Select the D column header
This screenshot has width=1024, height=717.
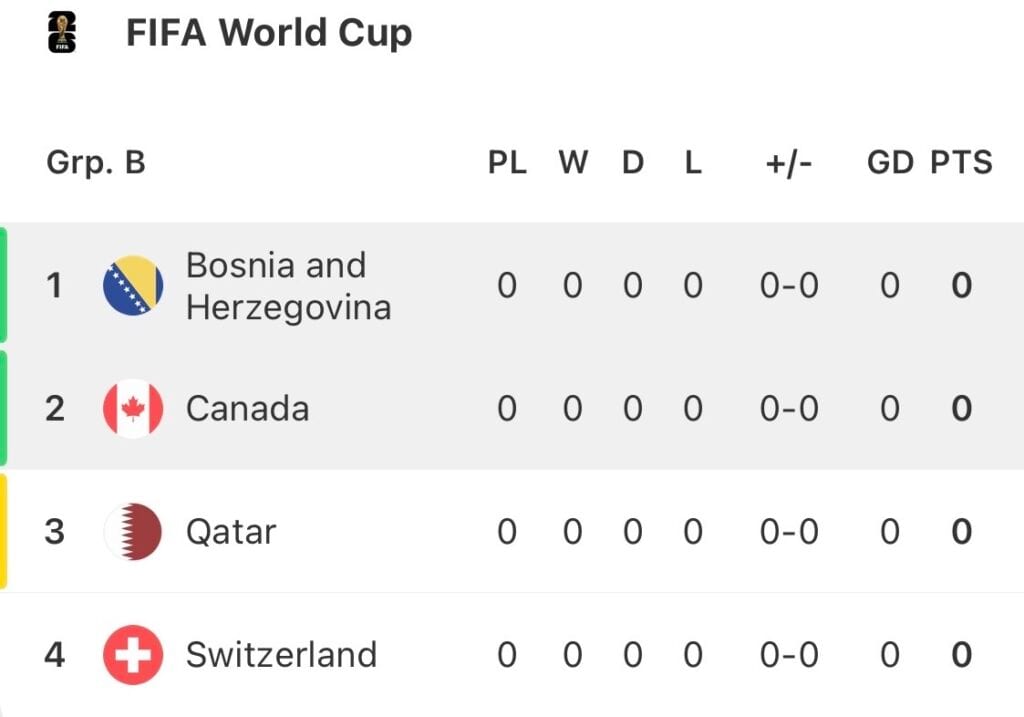[x=633, y=162]
